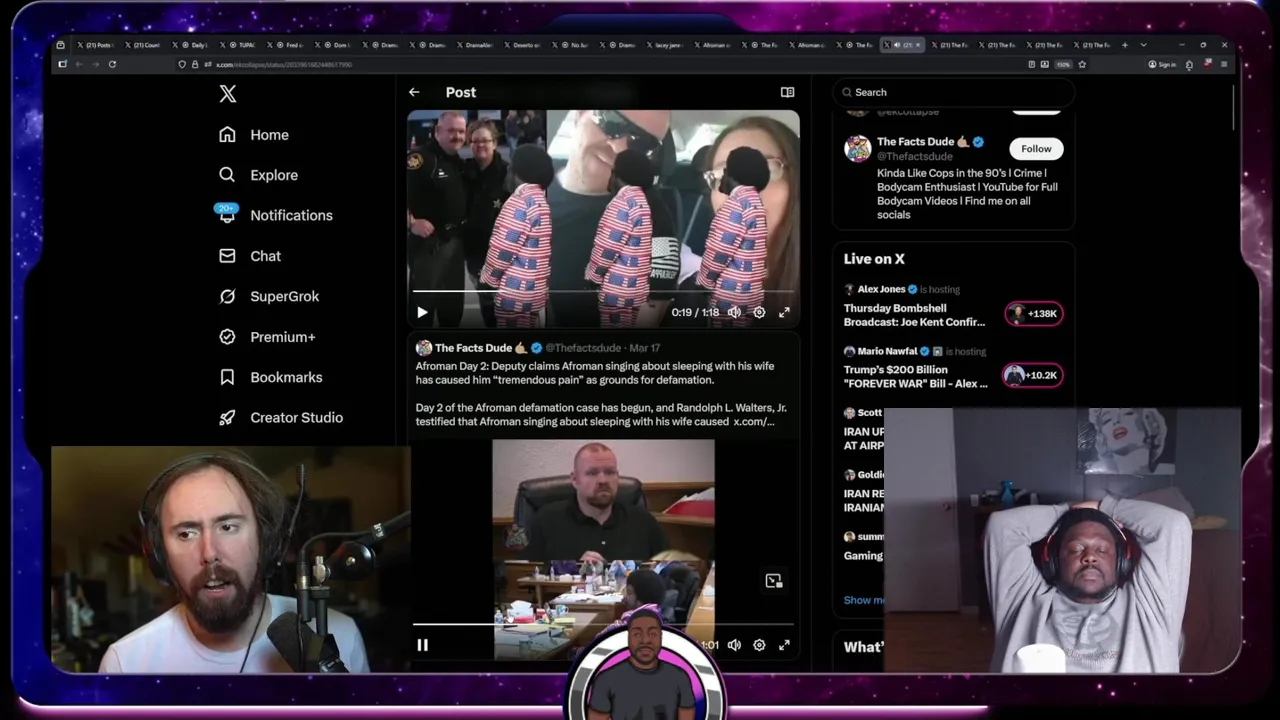This screenshot has width=1280, height=720.
Task: Click the Live on X heading
Action: click(x=874, y=259)
